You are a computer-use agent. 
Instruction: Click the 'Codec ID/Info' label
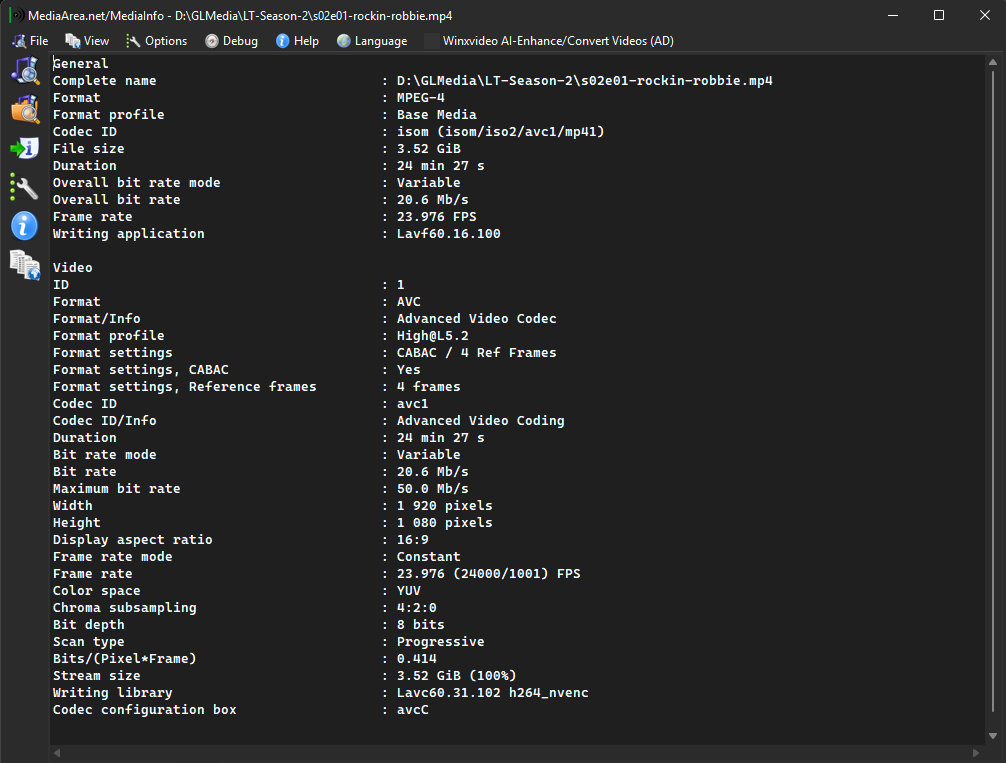click(x=105, y=421)
